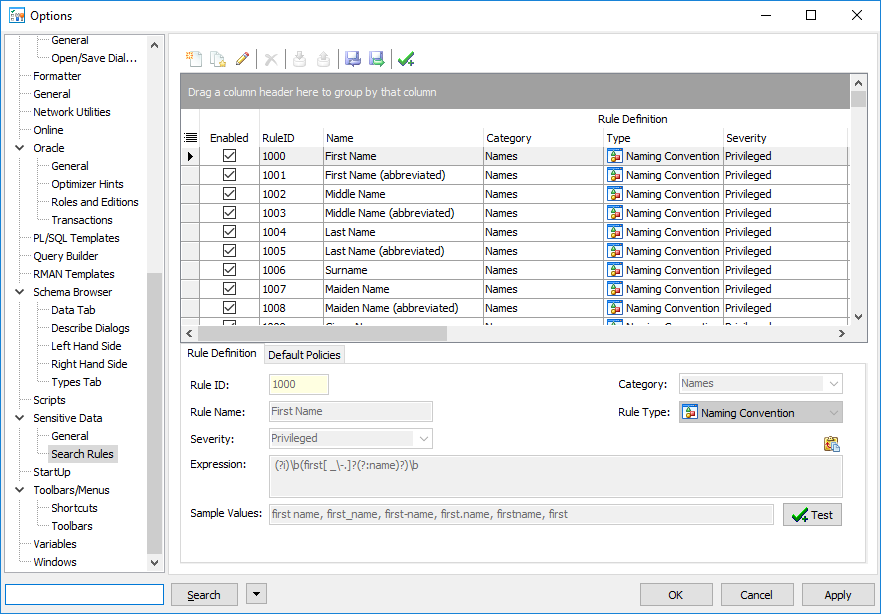The height and width of the screenshot is (614, 881).
Task: Open Query Builder options
Action: pos(65,256)
